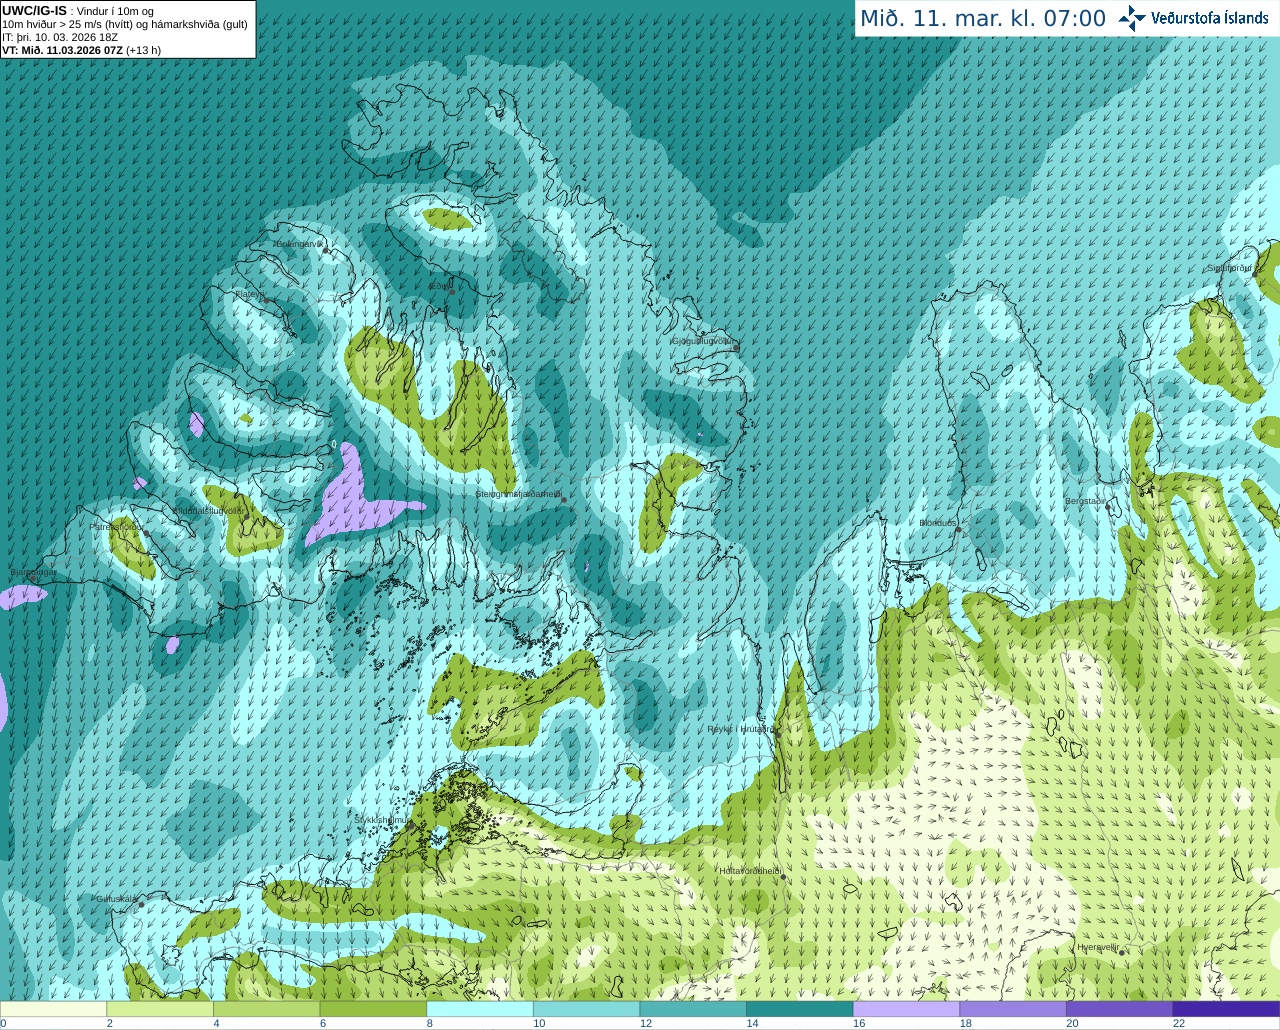The height and width of the screenshot is (1030, 1280).
Task: Select the 10–12 m/s legend swatch
Action: (x=586, y=1009)
